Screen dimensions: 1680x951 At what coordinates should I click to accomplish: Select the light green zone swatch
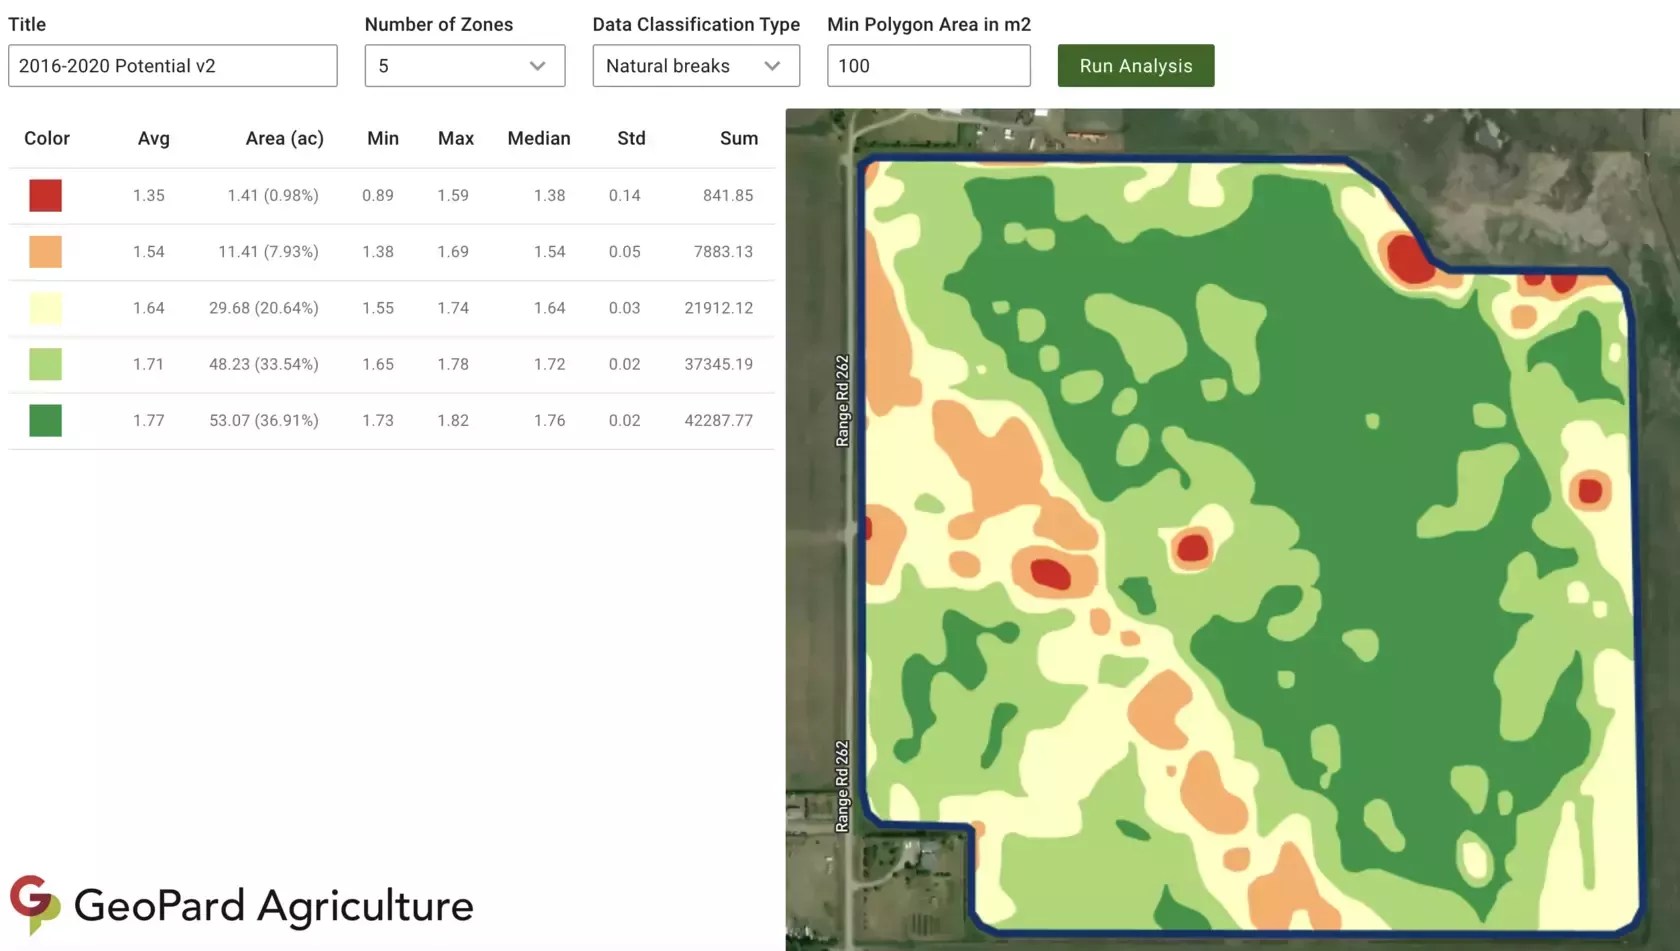(x=45, y=364)
